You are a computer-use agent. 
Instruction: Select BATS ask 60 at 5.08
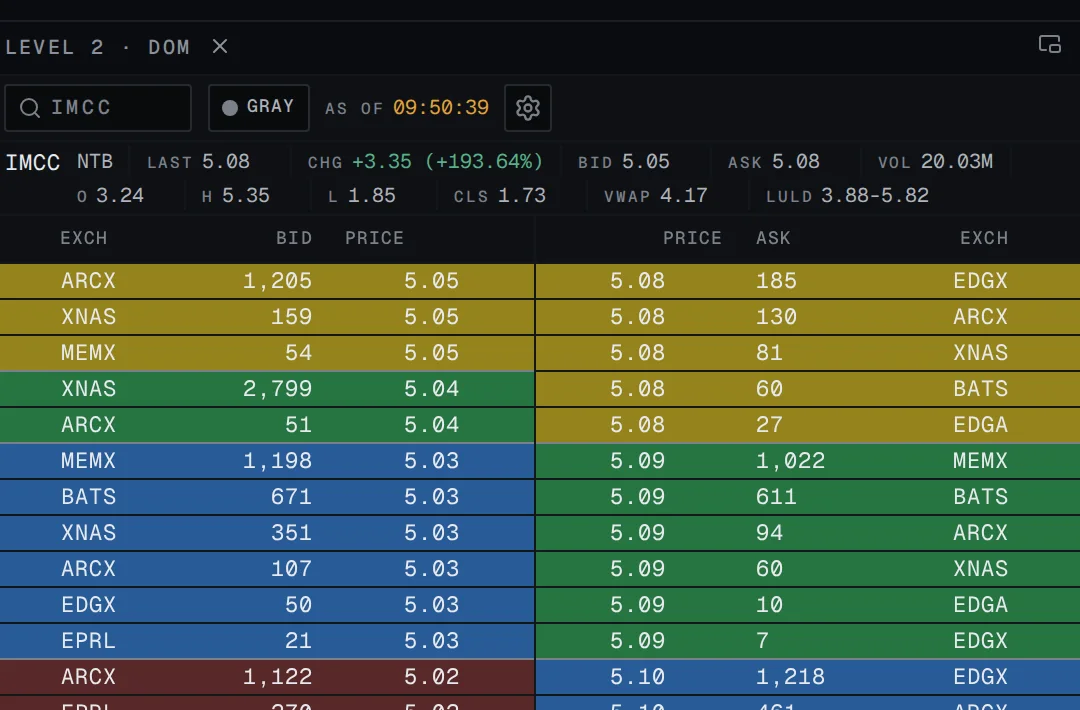pos(808,389)
